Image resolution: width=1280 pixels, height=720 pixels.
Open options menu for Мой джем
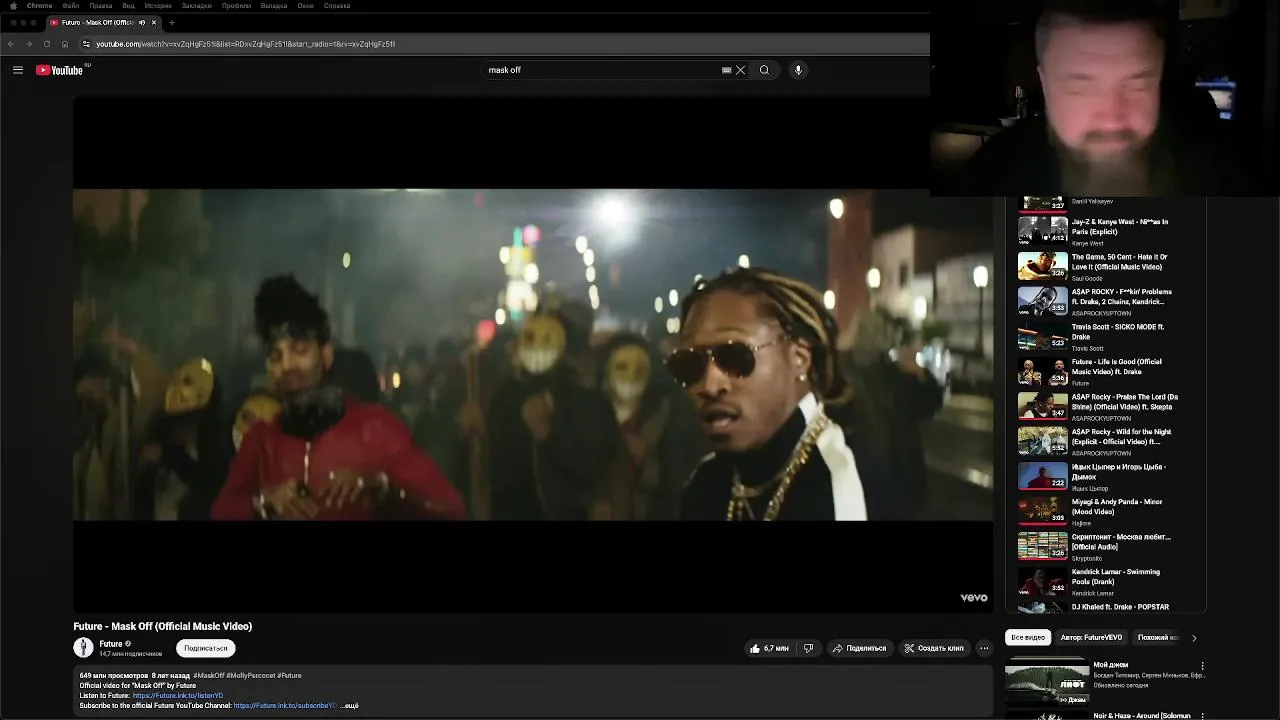pos(1202,666)
